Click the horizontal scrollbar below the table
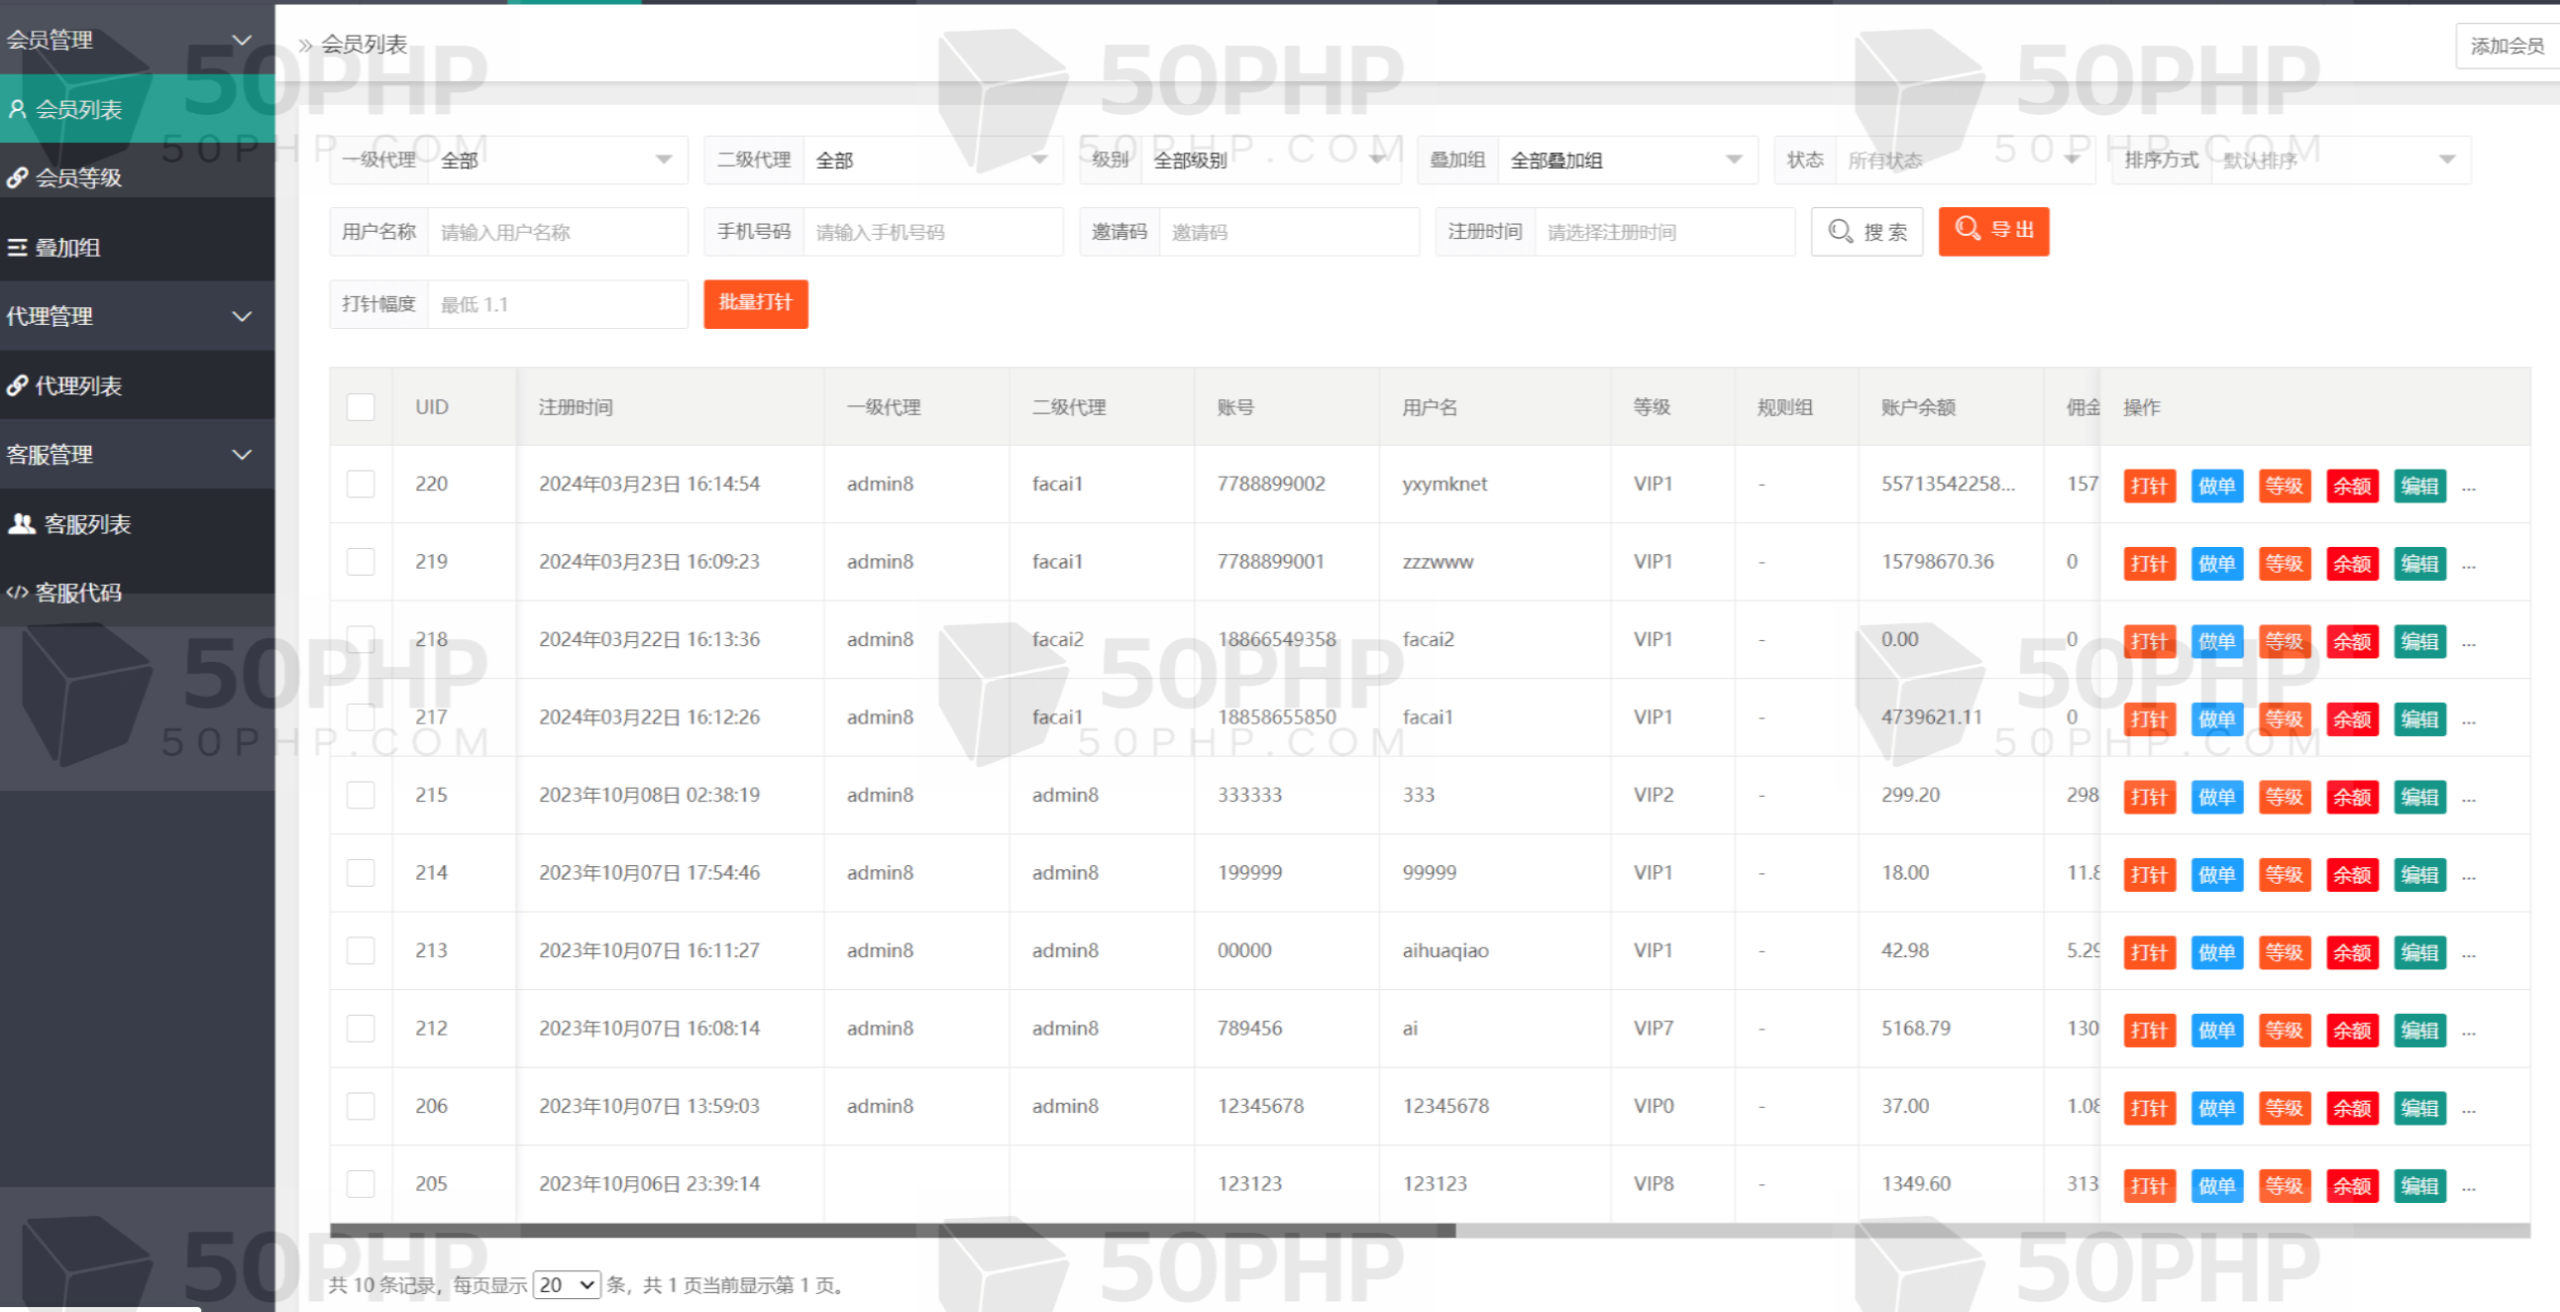Screen dimensions: 2560x1312 click(892, 1231)
